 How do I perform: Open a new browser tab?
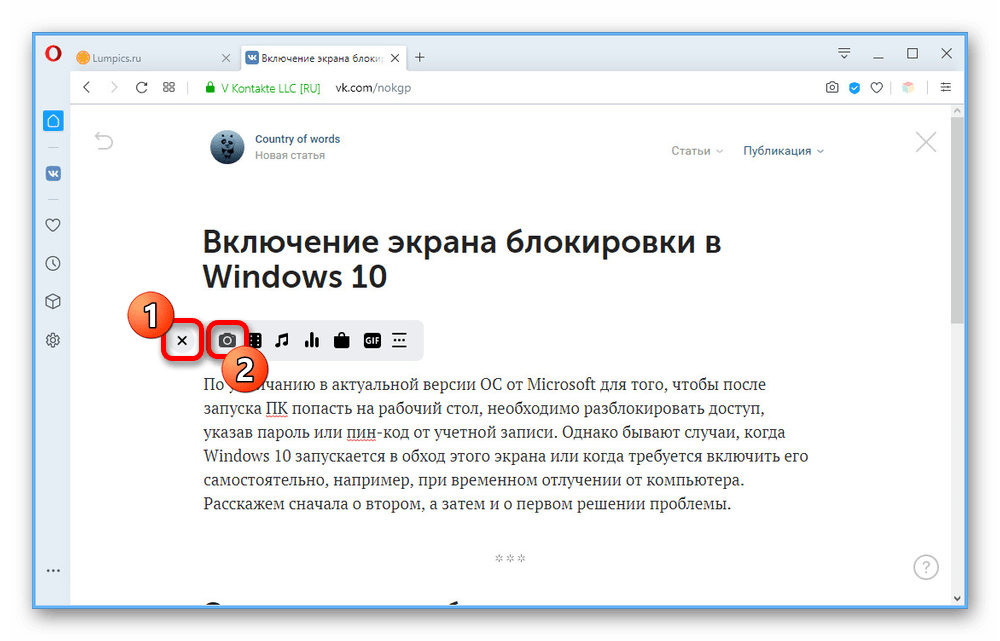click(x=420, y=57)
